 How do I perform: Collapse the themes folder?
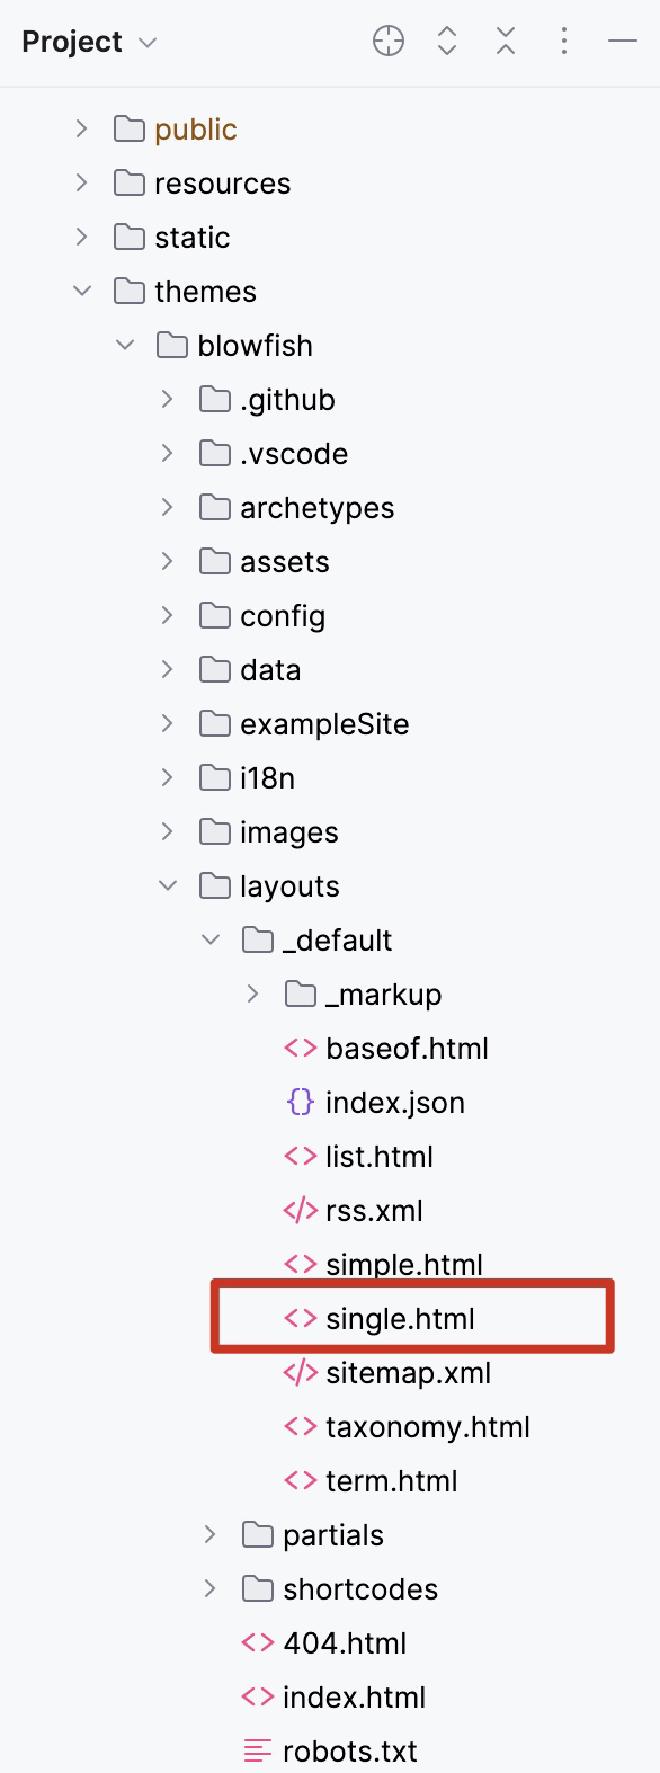coord(82,291)
